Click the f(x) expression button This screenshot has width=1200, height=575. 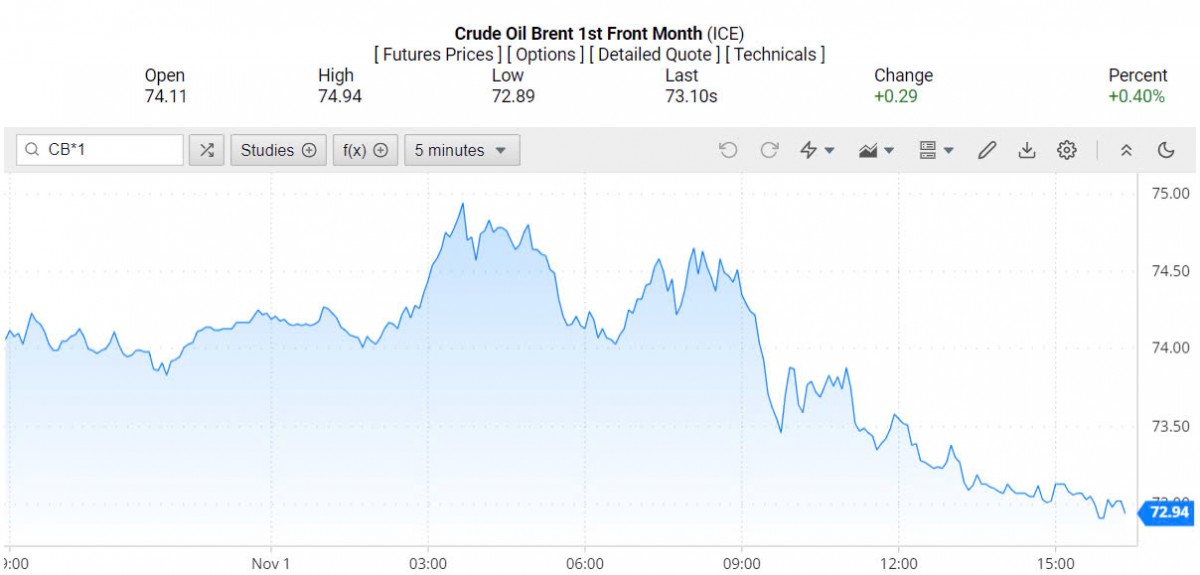(x=365, y=150)
